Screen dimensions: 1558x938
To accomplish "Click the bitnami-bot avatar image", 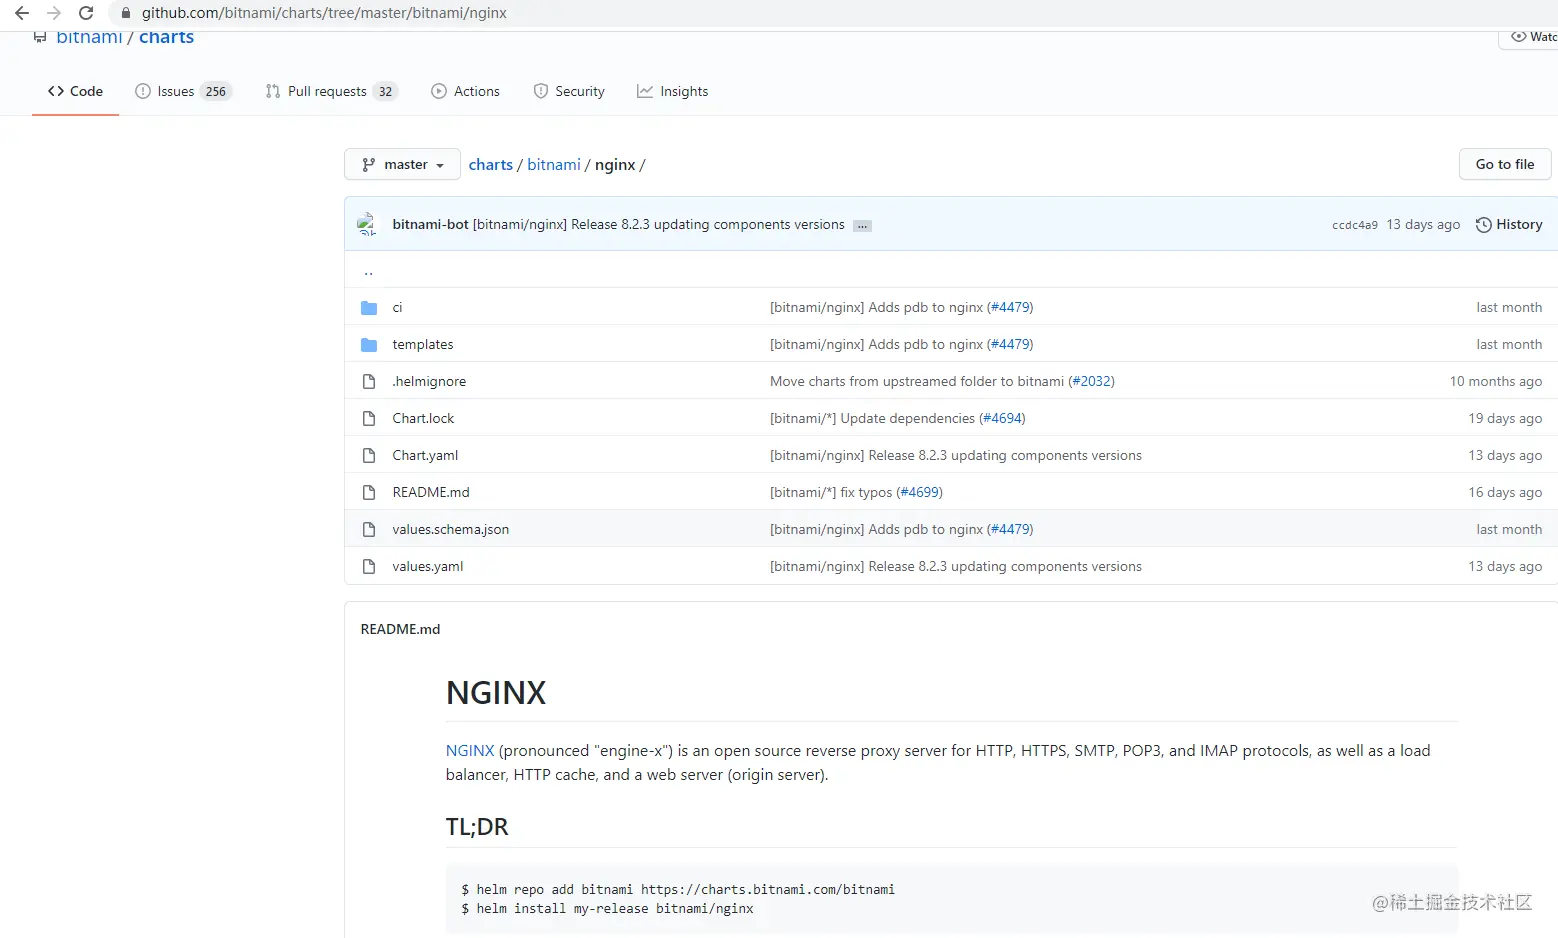I will tap(367, 224).
